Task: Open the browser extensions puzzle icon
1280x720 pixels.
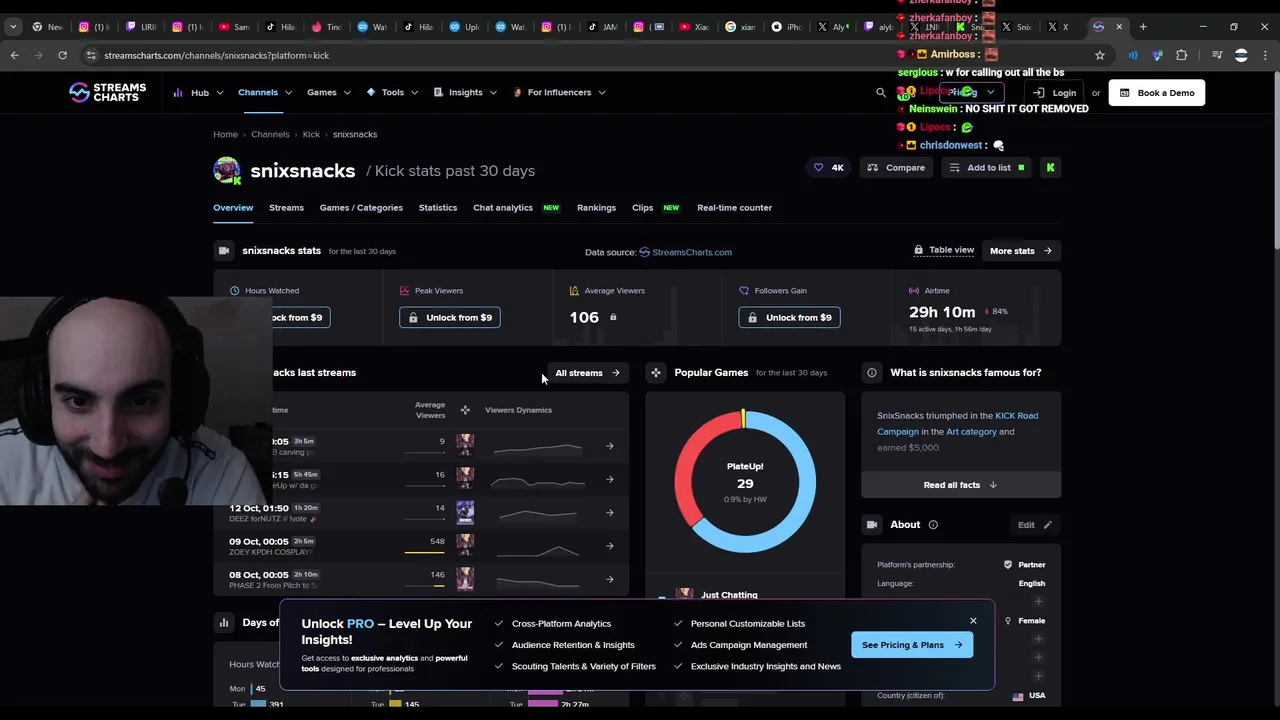Action: [1181, 55]
